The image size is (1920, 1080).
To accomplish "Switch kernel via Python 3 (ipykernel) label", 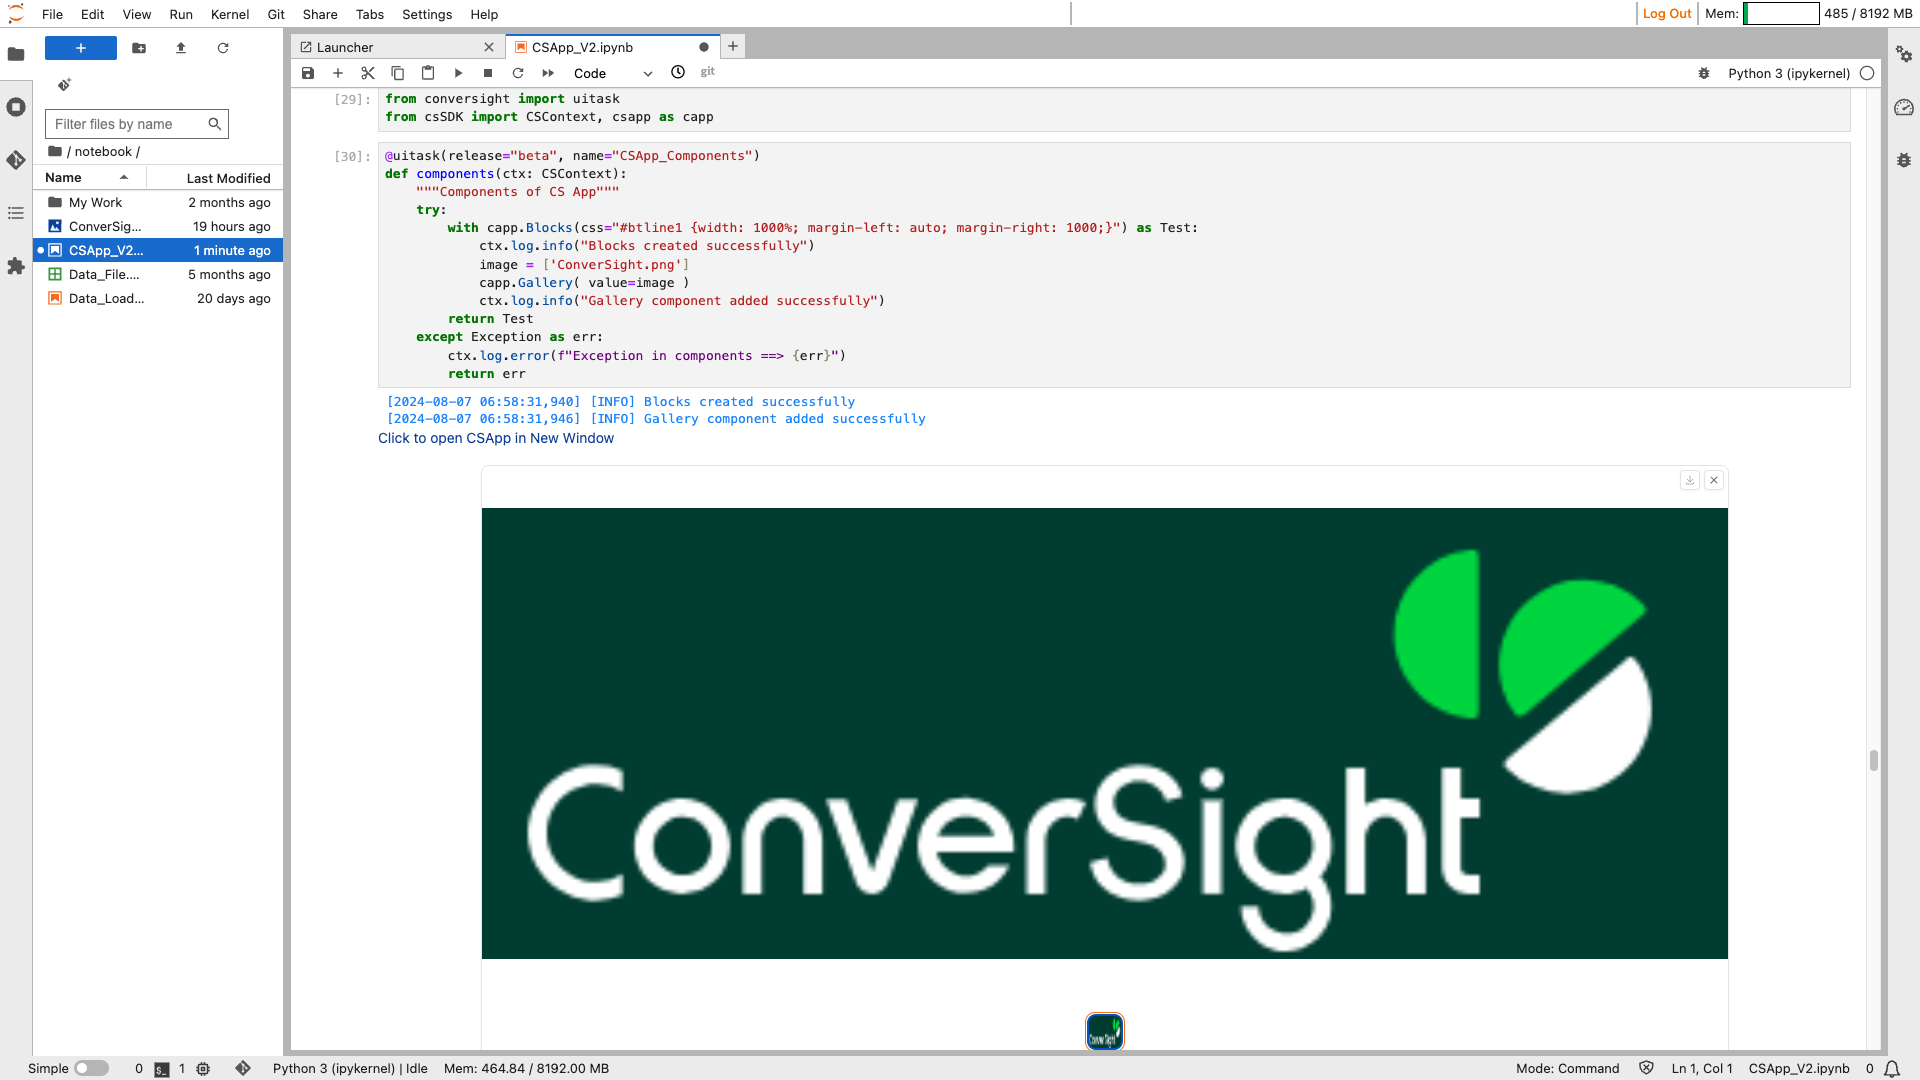I will [x=1788, y=73].
